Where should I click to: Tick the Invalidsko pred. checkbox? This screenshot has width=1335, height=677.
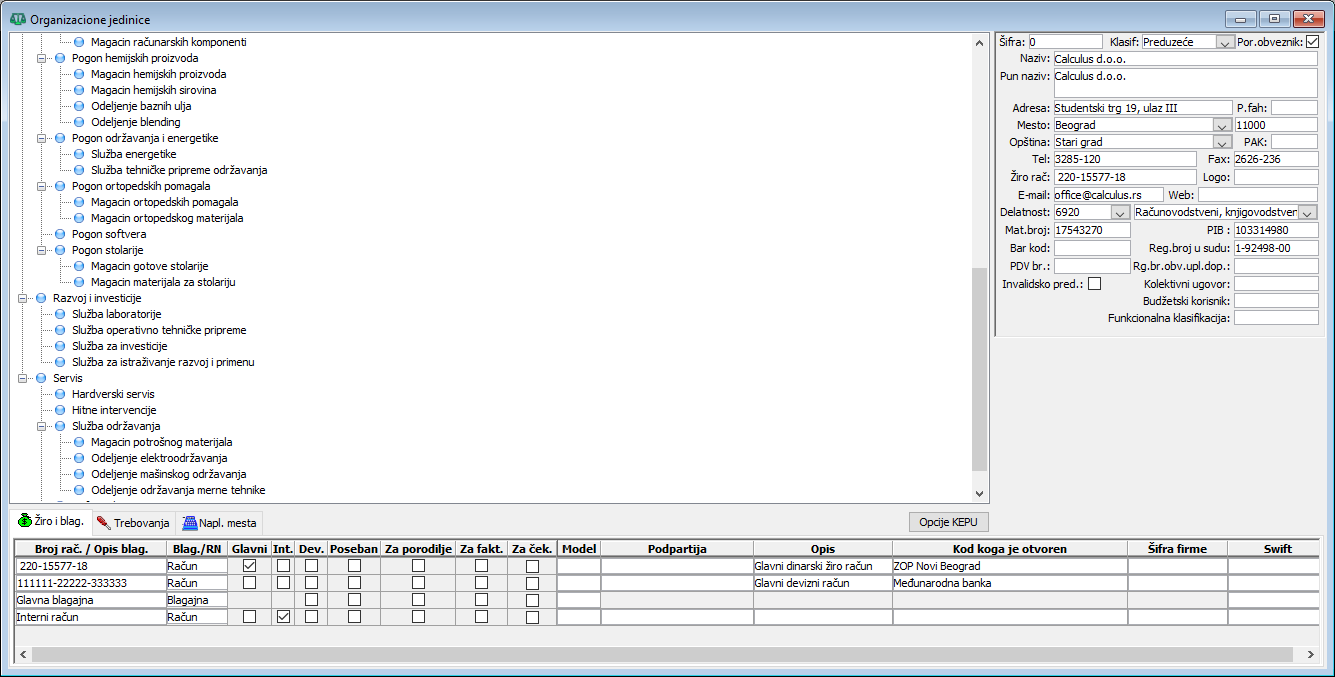(x=1094, y=284)
